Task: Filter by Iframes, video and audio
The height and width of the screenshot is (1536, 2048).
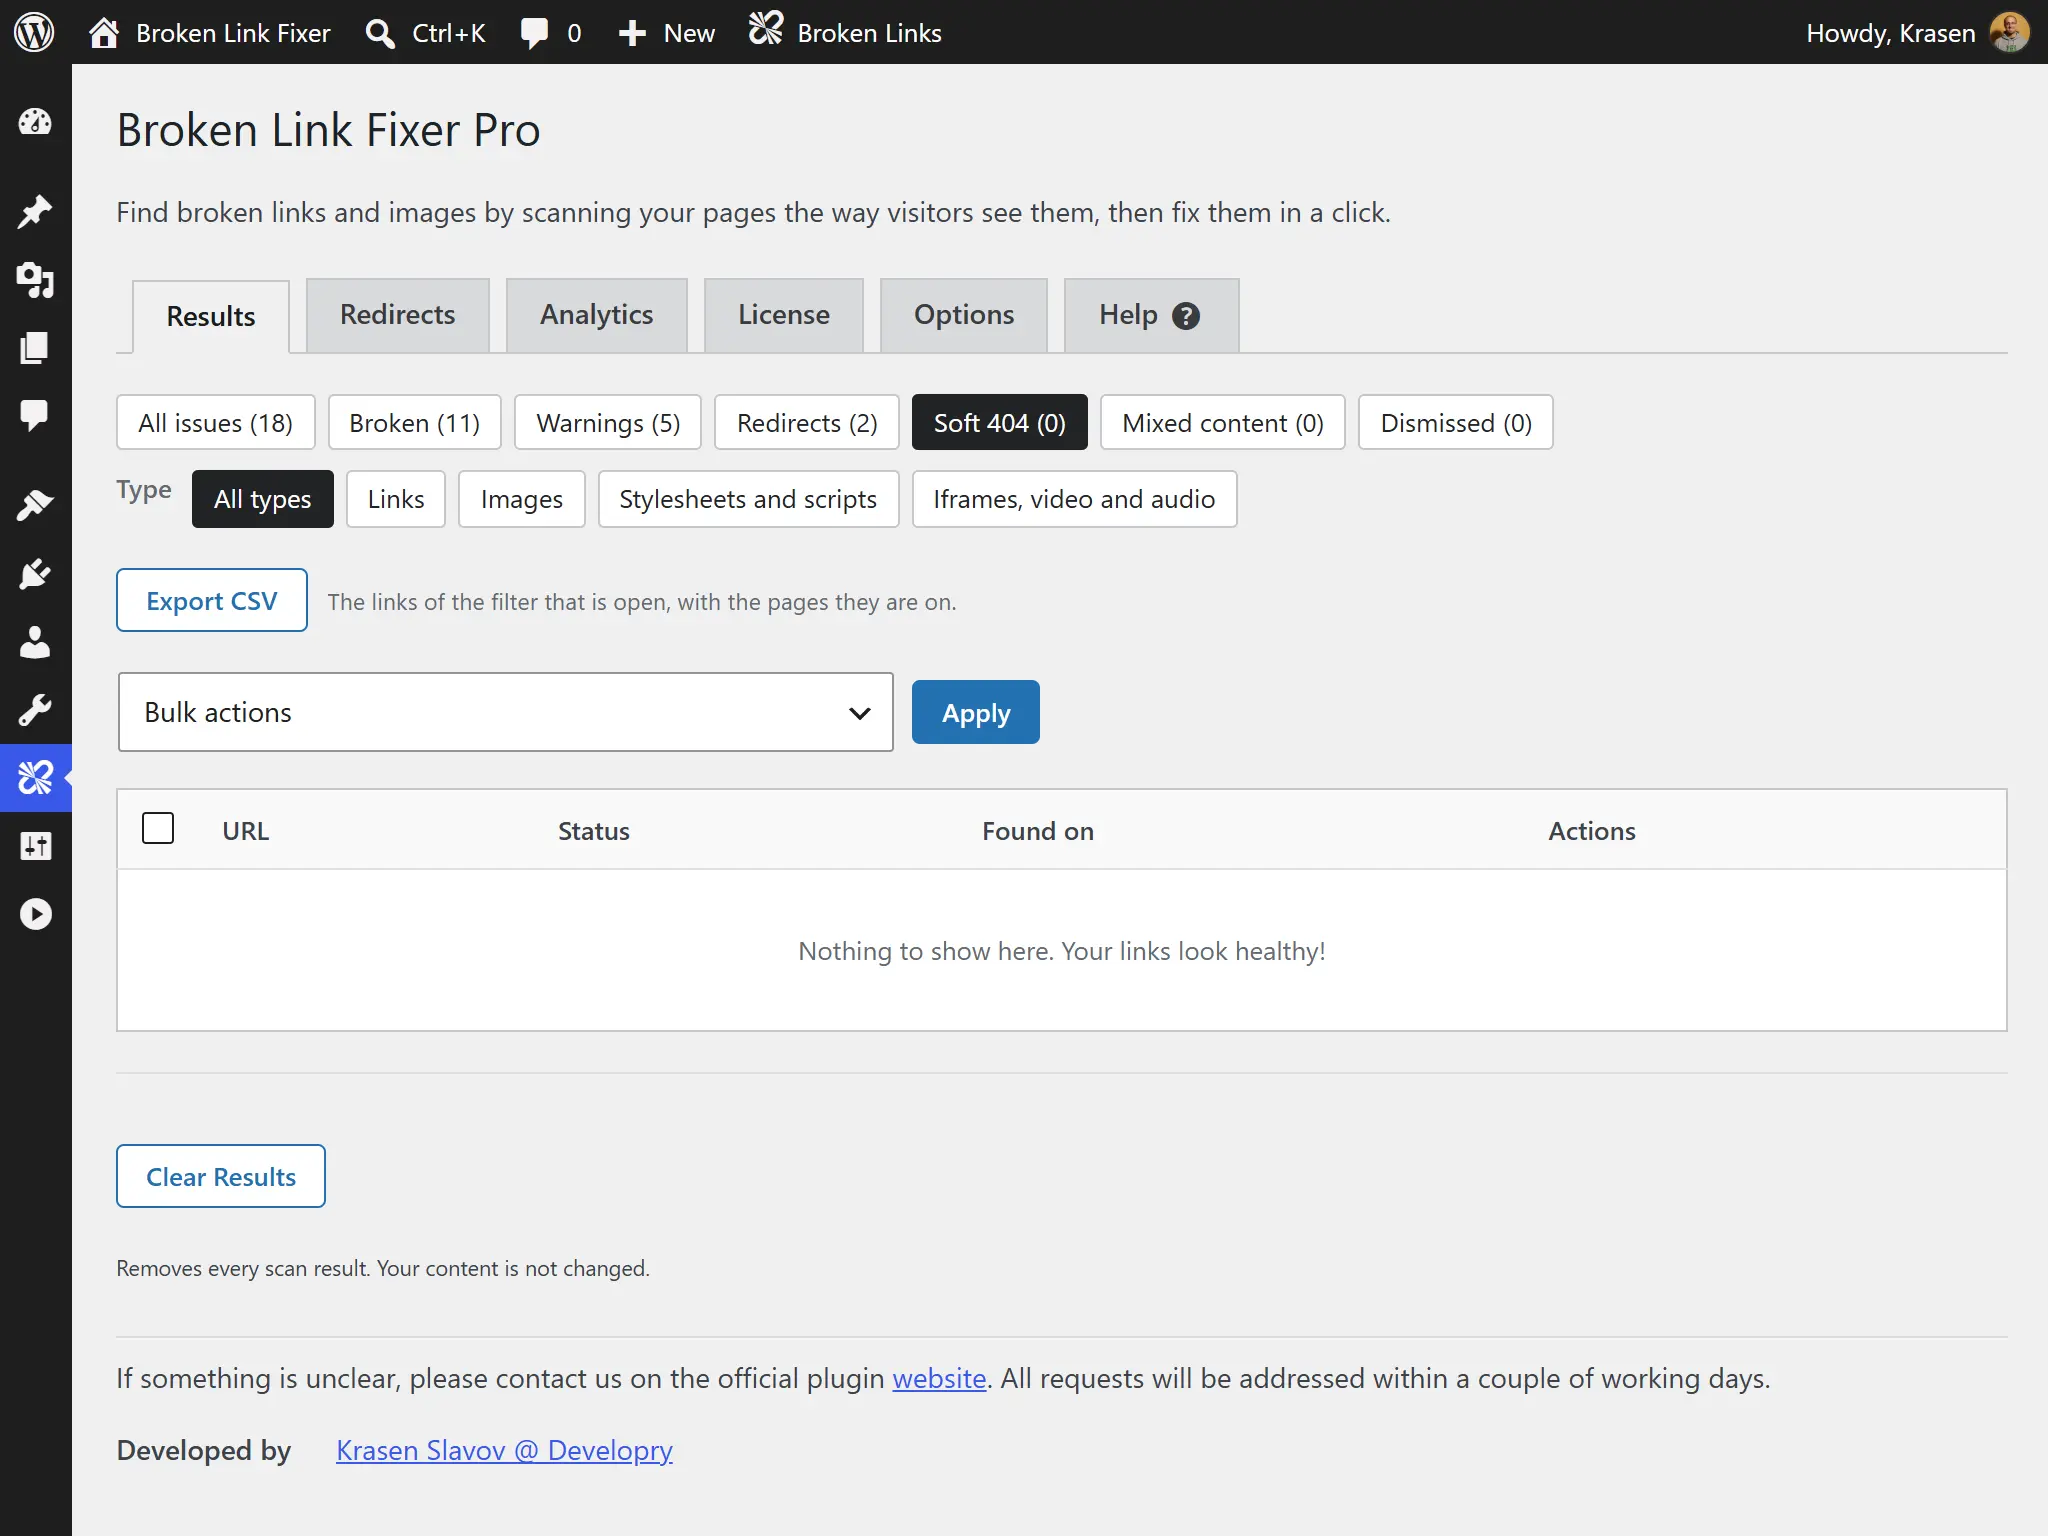Action: coord(1075,498)
